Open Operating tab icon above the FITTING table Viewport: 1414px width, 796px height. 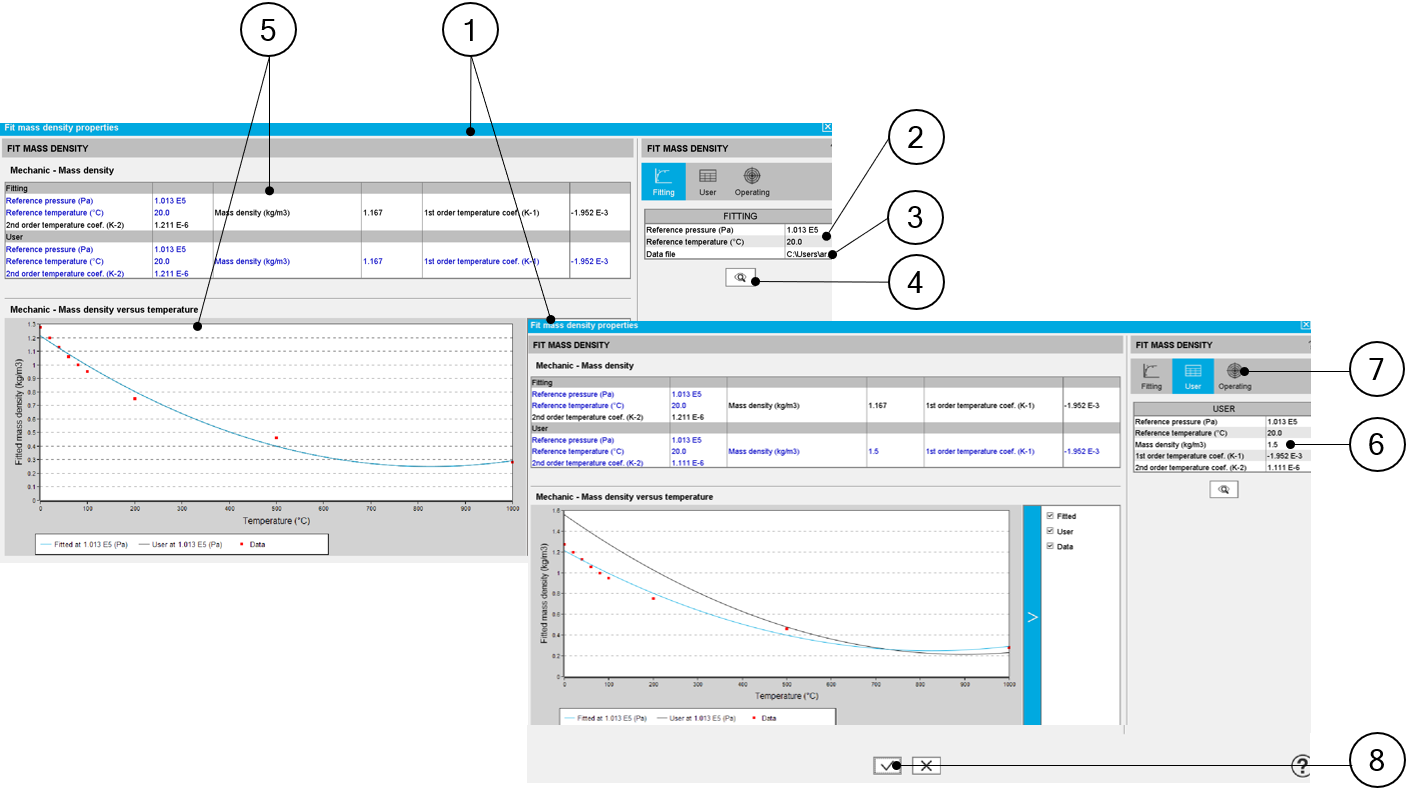[x=752, y=181]
